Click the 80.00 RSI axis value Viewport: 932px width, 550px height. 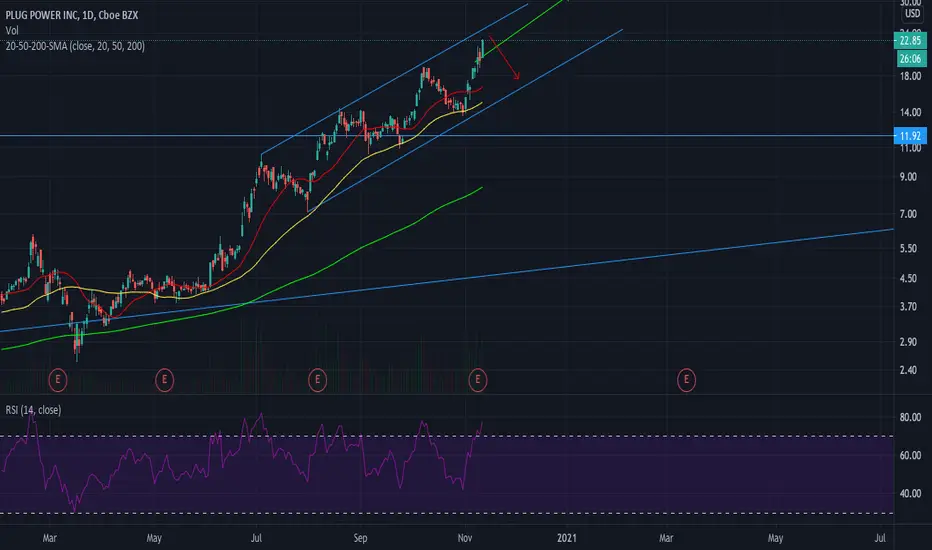pyautogui.click(x=910, y=417)
